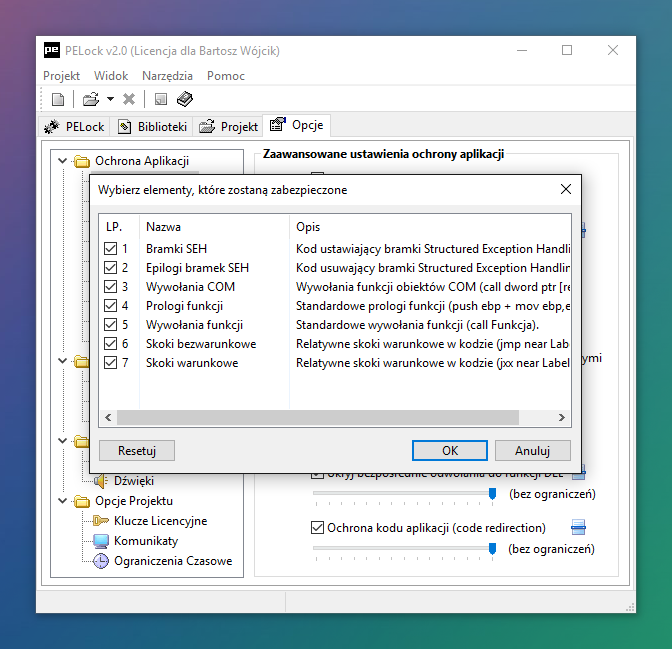Click slider handle above code redirection option

[x=492, y=494]
